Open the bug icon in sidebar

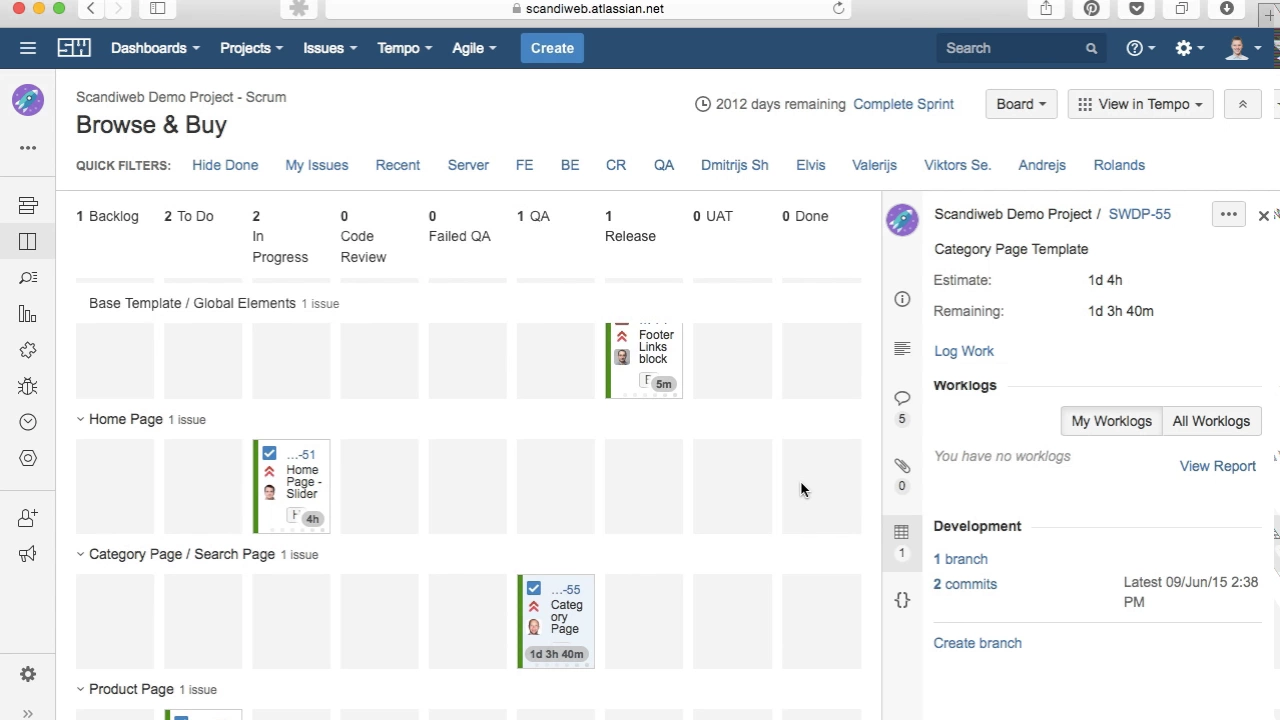28,386
